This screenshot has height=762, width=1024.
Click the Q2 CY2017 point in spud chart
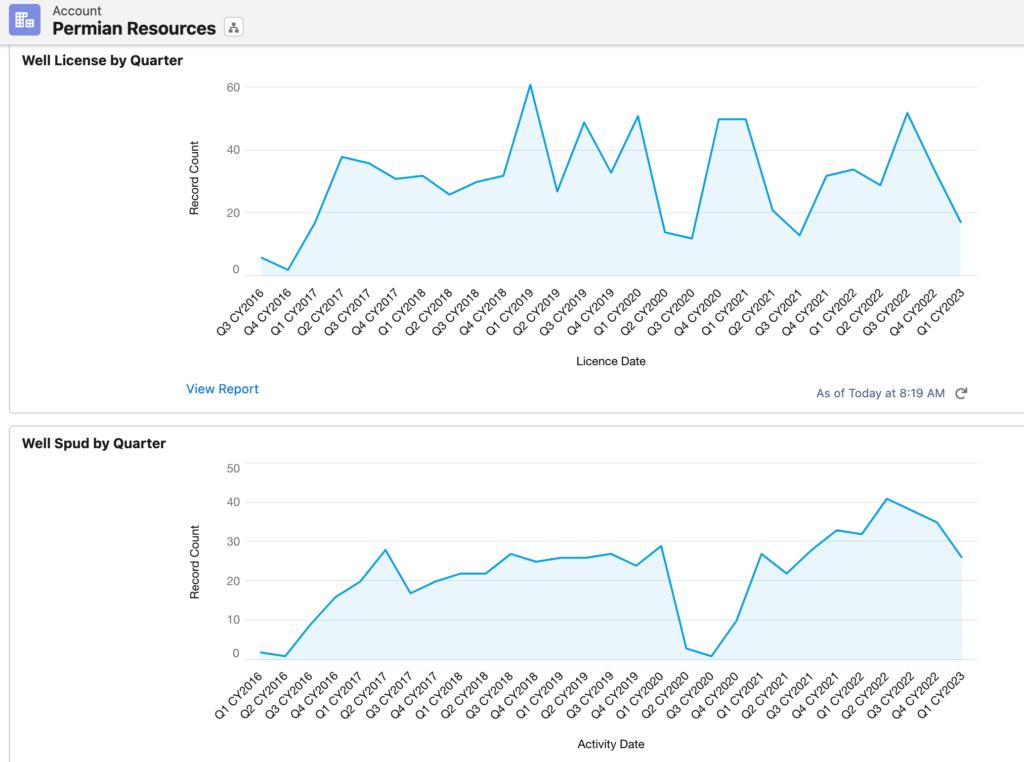point(385,550)
